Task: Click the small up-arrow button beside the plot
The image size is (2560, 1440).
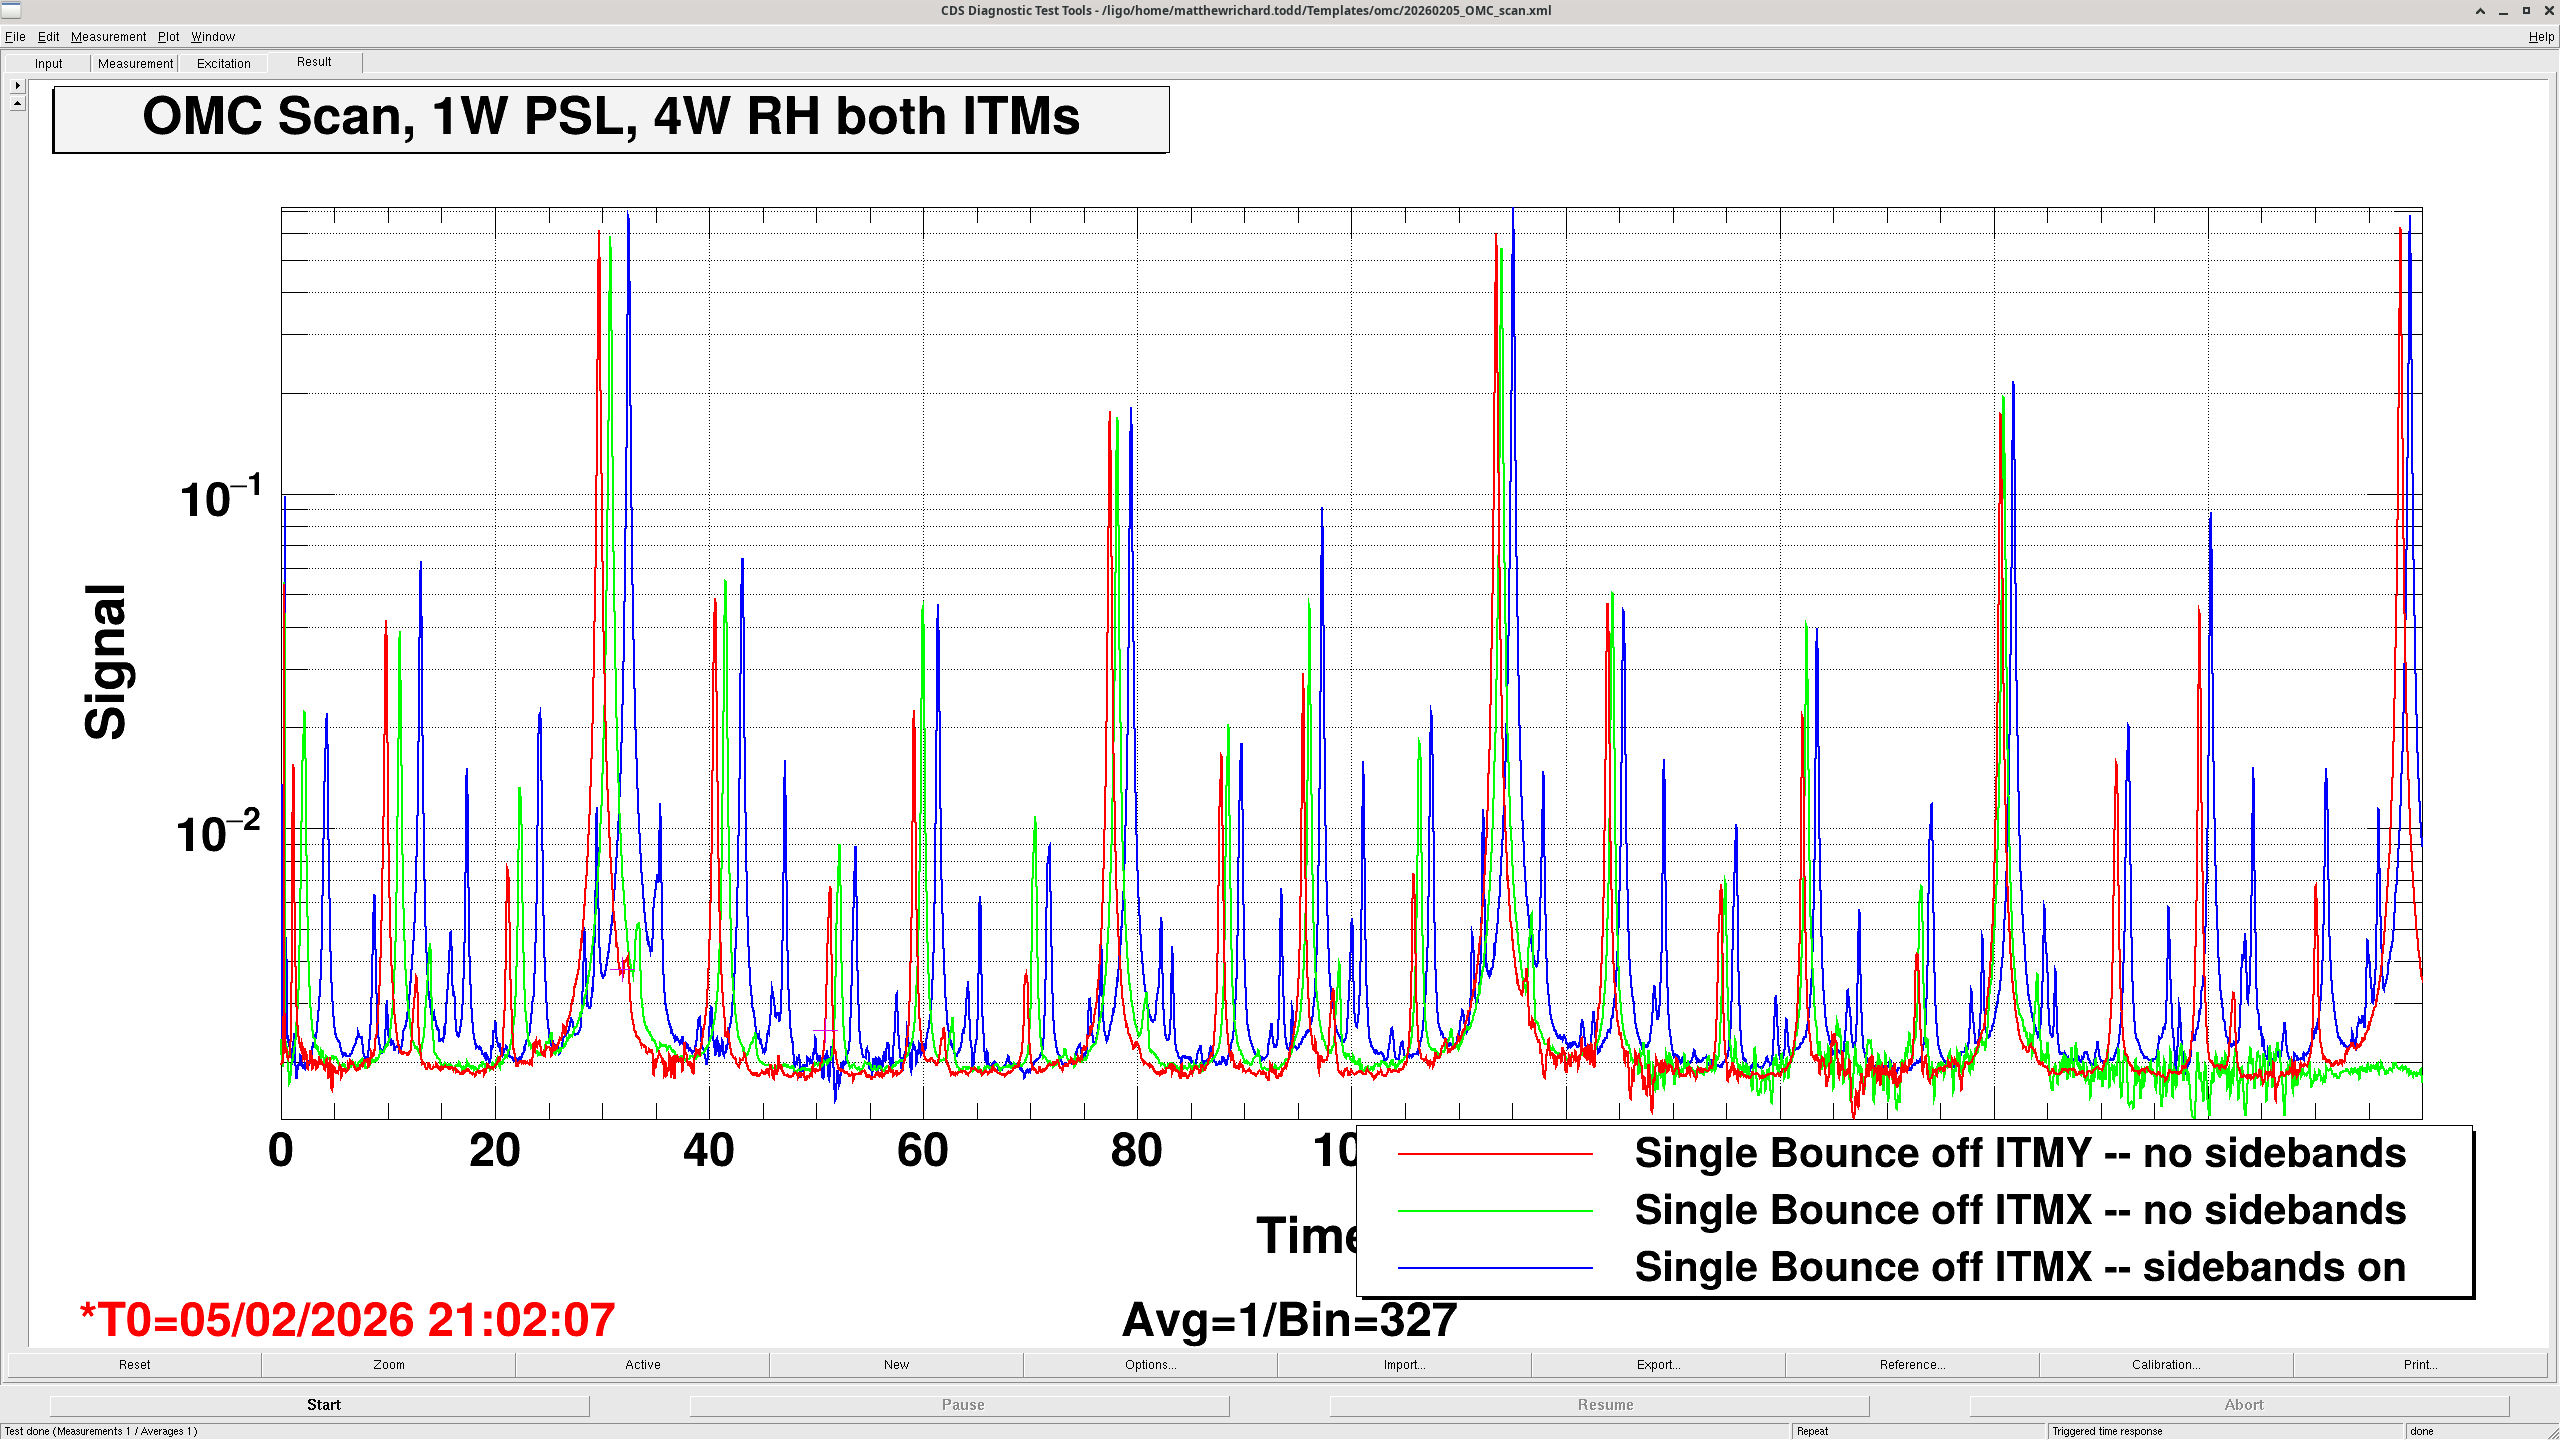Action: click(x=17, y=103)
